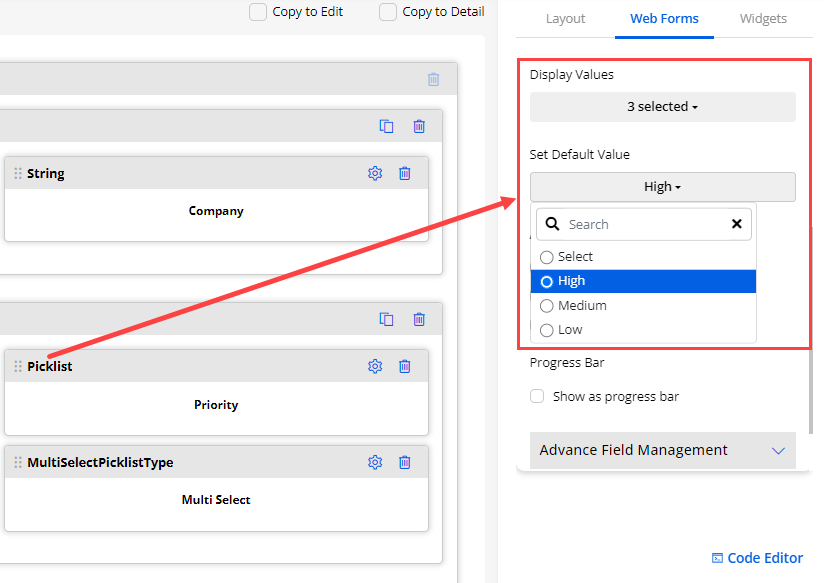Open the Code Editor link
The width and height of the screenshot is (824, 583).
[757, 558]
